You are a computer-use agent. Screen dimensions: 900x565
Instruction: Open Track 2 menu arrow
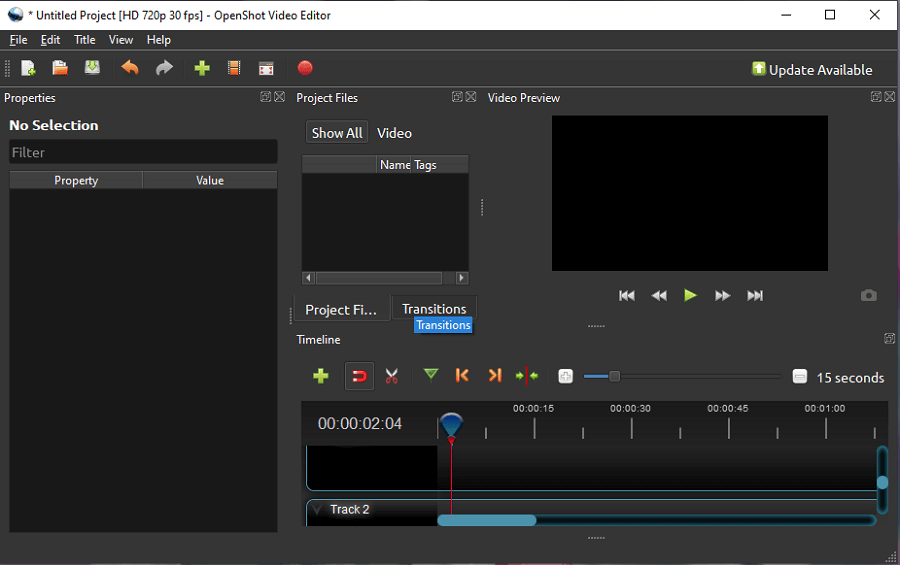tap(317, 509)
